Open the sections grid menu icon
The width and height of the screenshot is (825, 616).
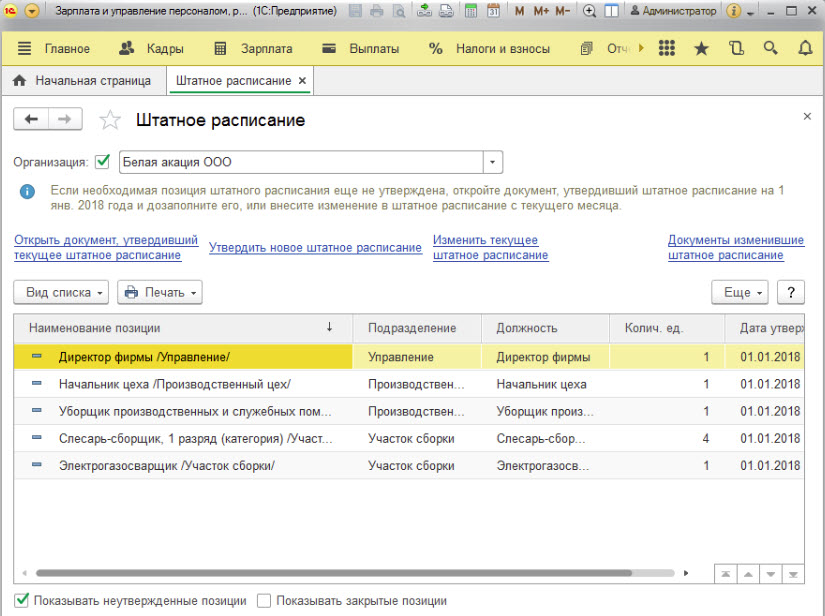(x=667, y=48)
